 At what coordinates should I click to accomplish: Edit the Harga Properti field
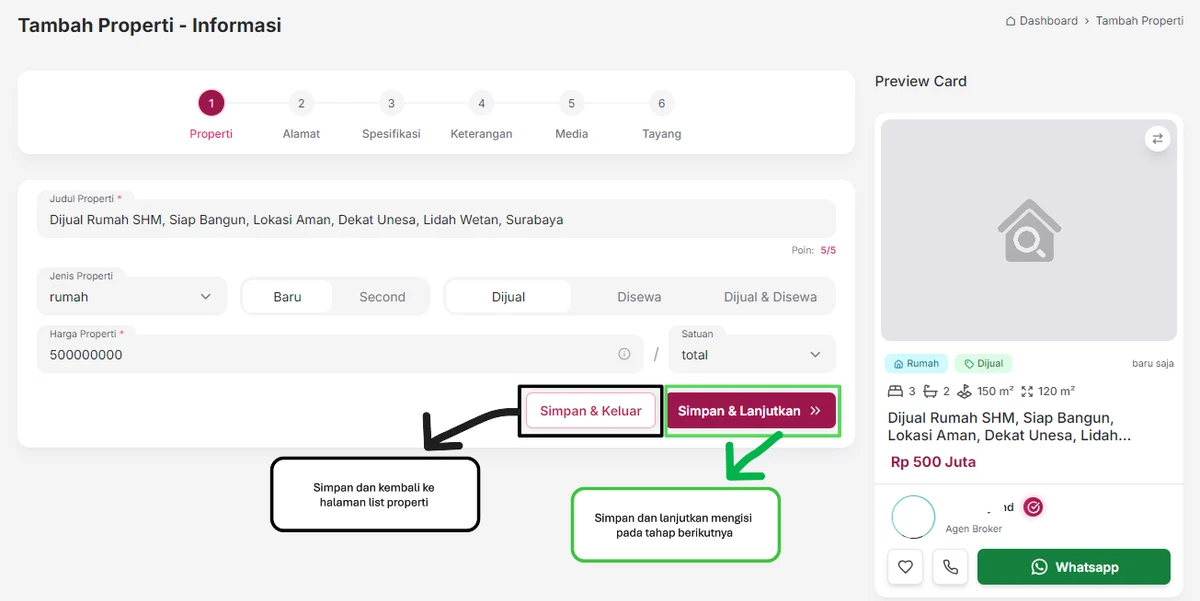pos(340,354)
